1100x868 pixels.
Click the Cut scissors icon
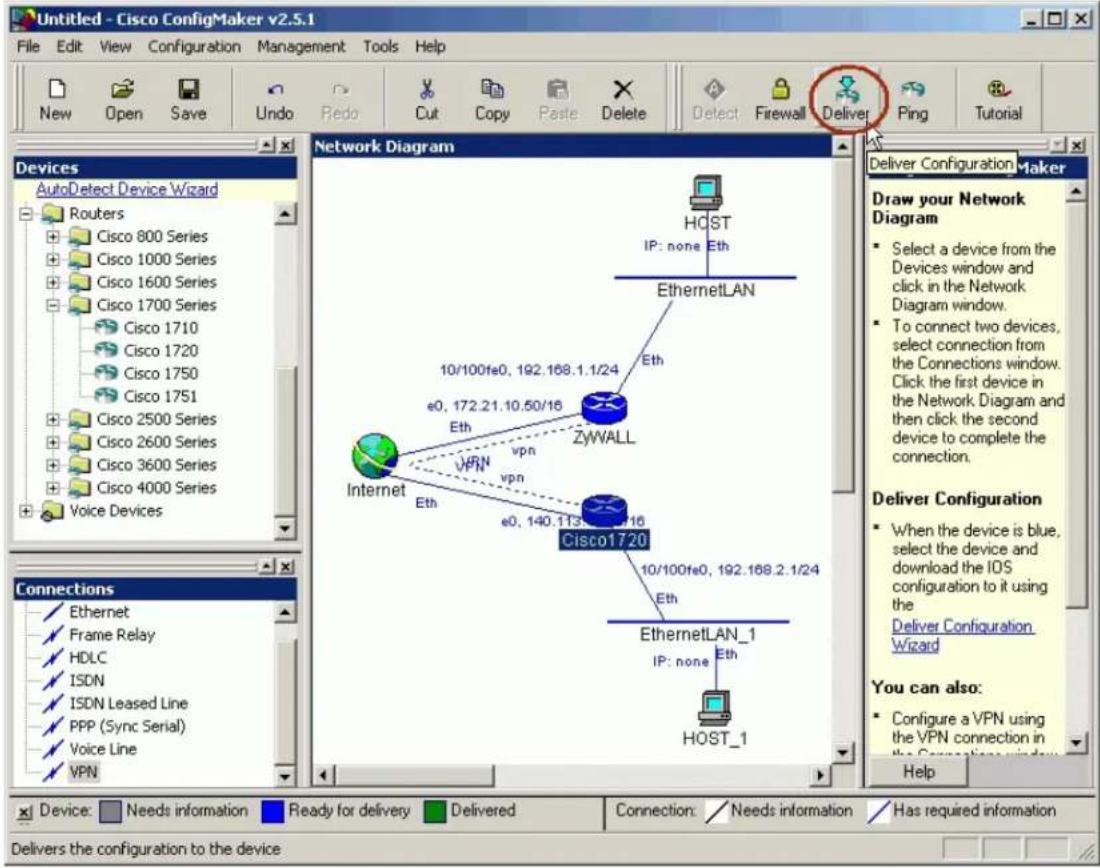click(427, 100)
